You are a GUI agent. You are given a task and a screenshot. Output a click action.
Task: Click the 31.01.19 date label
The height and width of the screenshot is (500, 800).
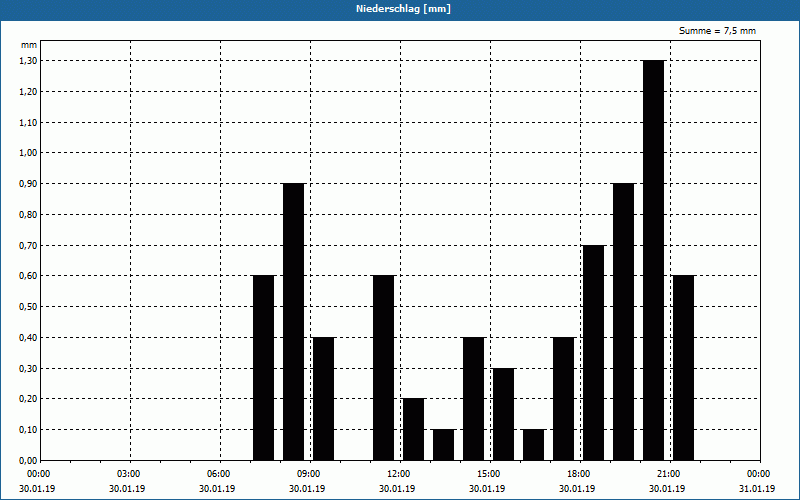pos(757,489)
